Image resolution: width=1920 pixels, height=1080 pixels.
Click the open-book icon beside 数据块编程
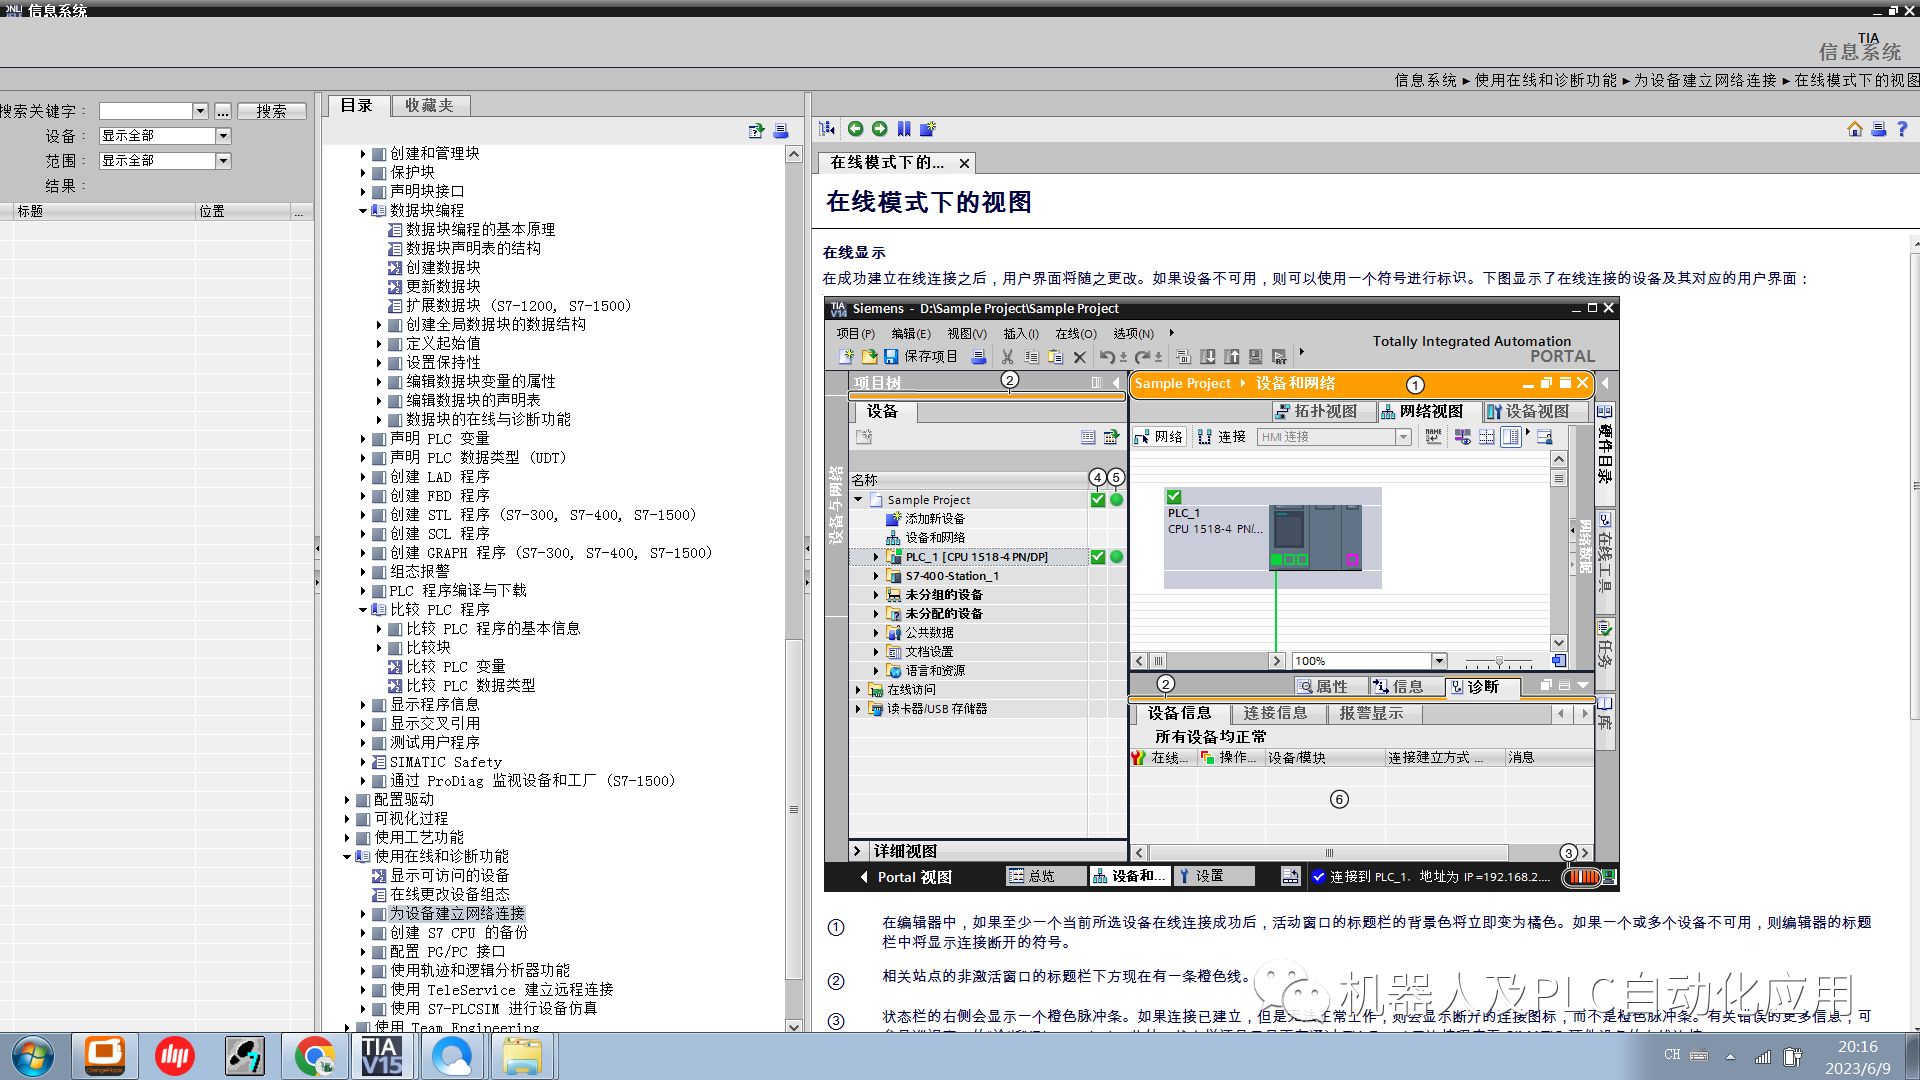tap(379, 211)
